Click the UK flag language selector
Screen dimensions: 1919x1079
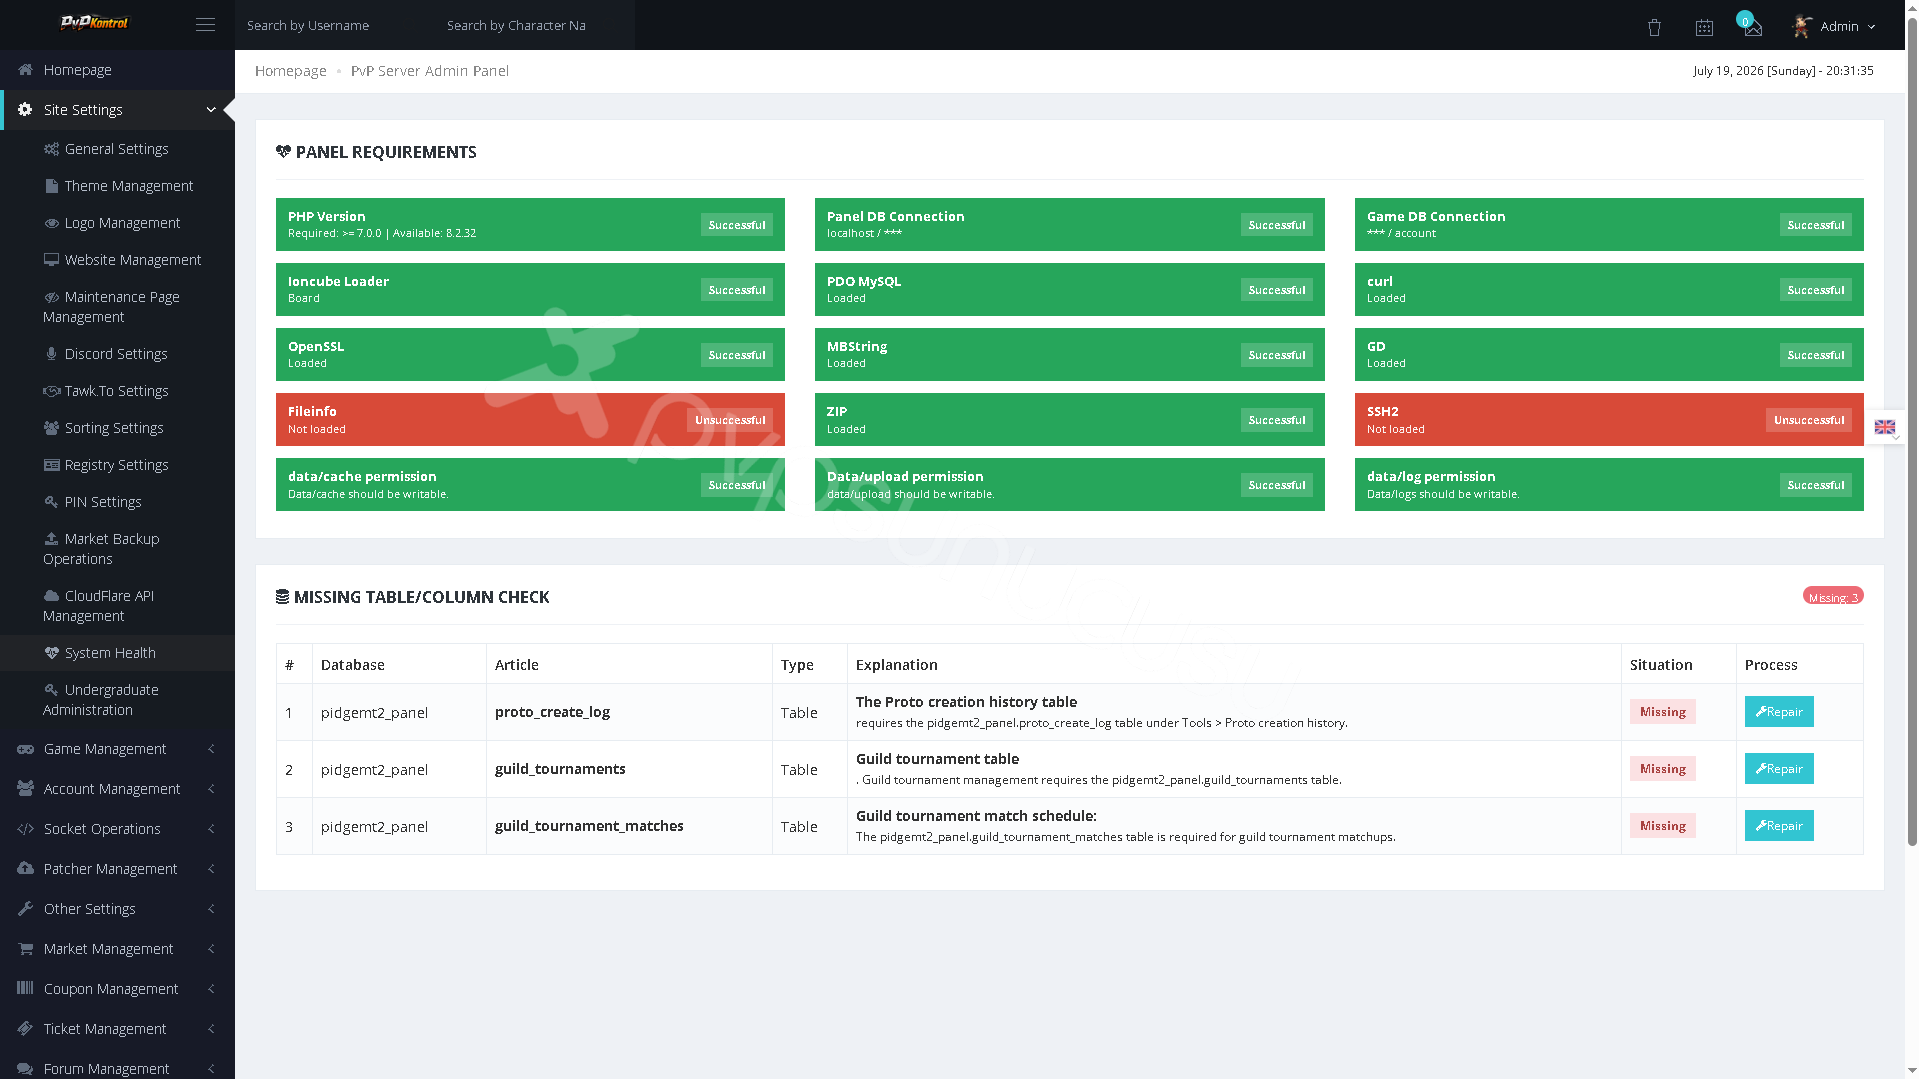coord(1885,427)
